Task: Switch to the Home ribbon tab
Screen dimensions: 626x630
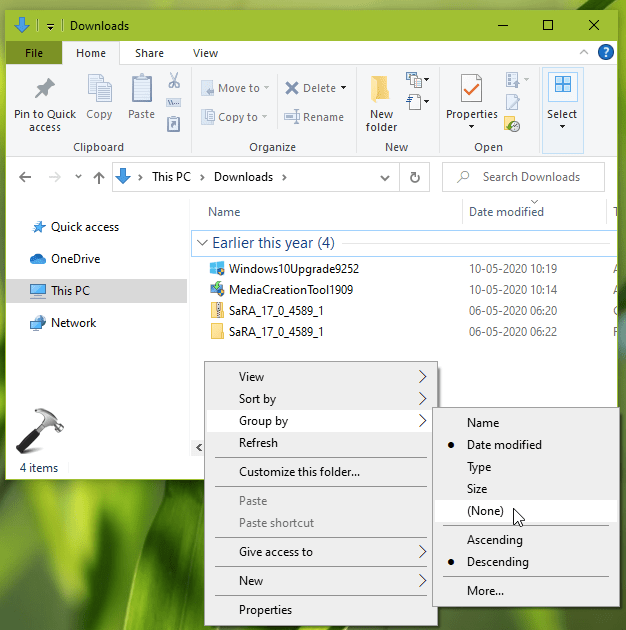Action: 91,53
